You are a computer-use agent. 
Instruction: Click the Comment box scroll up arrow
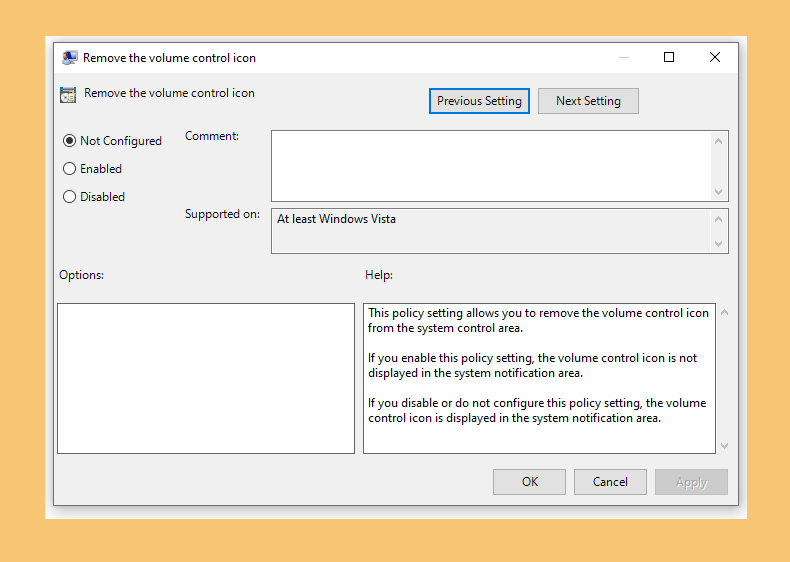(718, 141)
